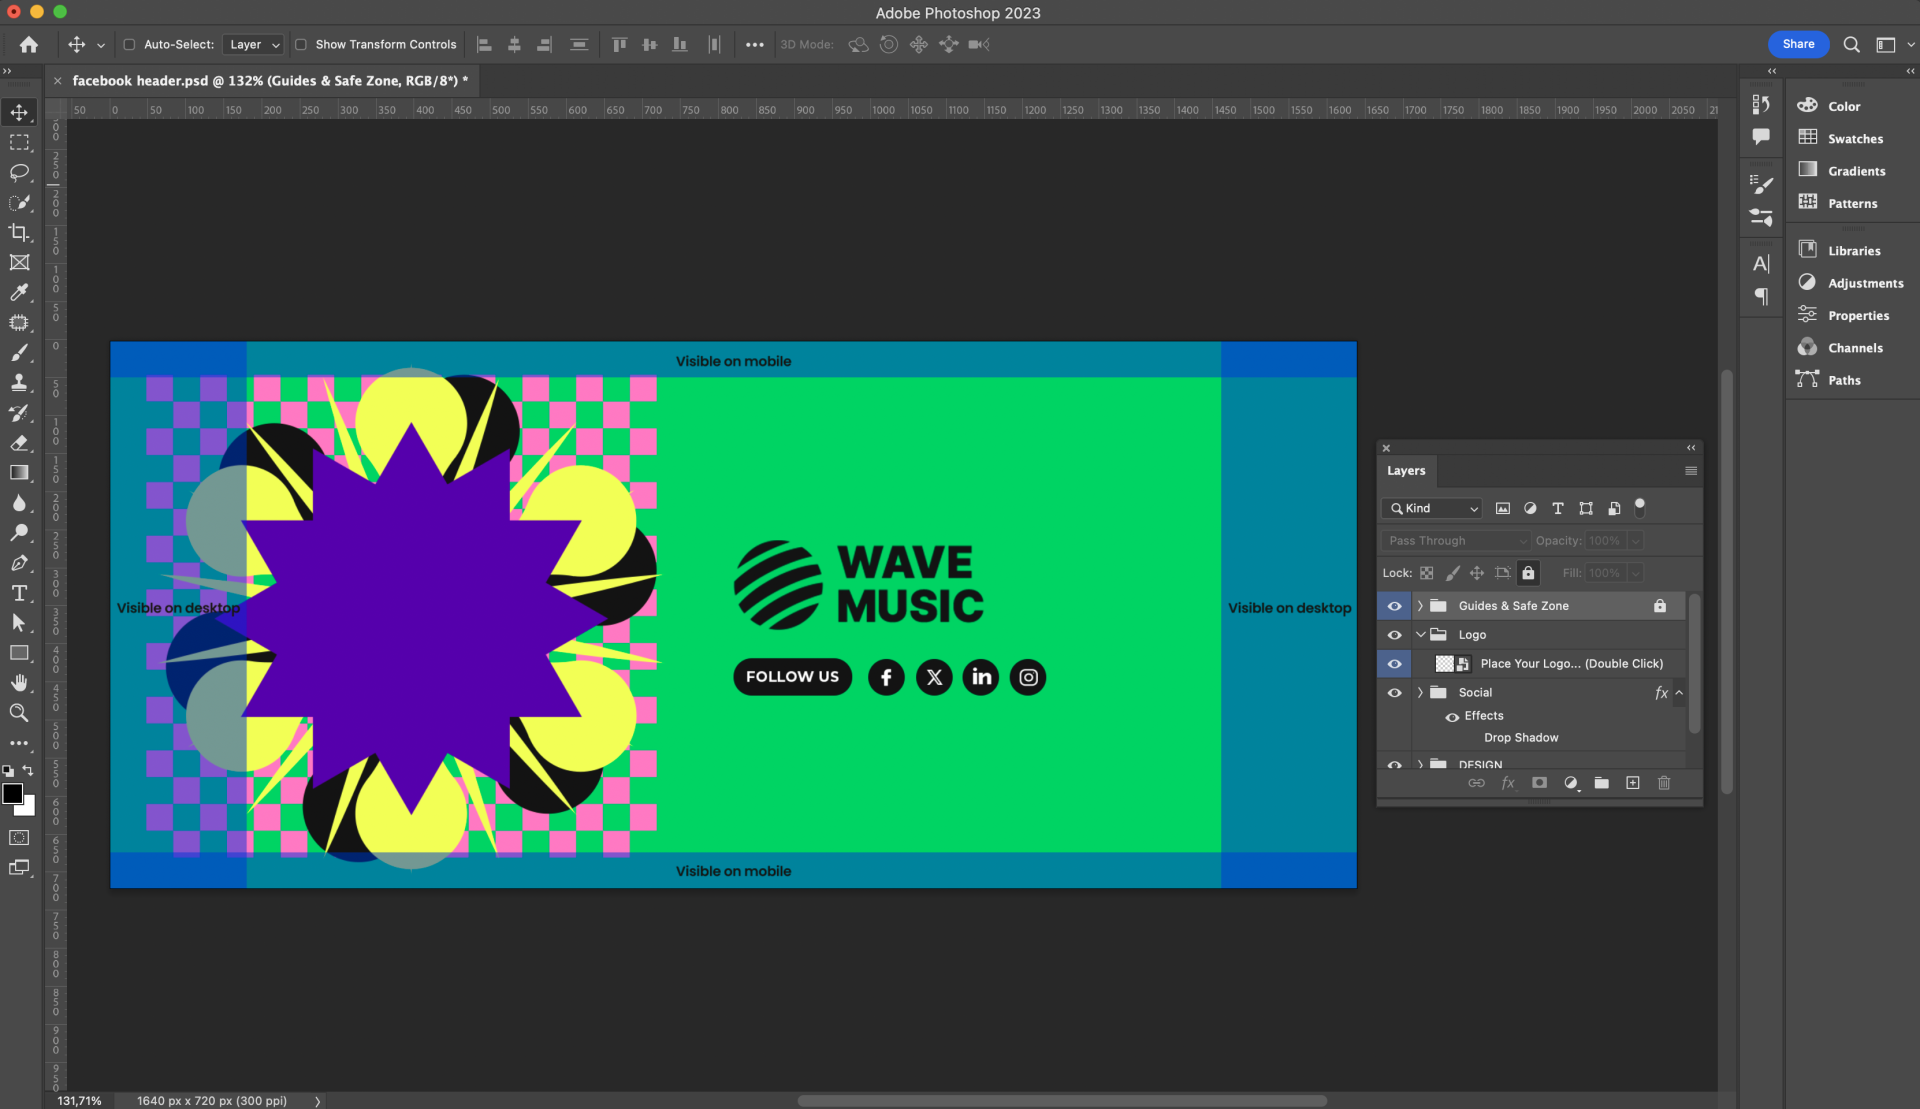
Task: Collapse the Logo group
Action: (1420, 635)
